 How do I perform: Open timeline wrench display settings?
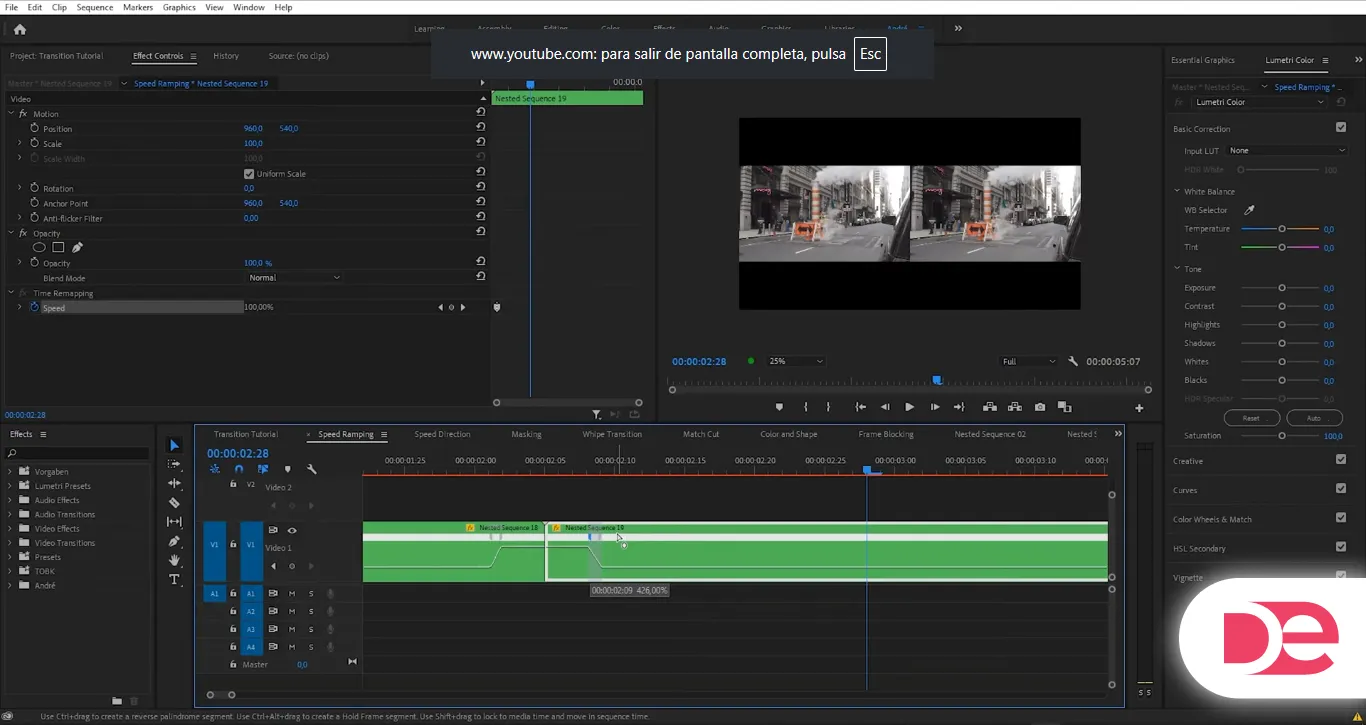point(312,469)
